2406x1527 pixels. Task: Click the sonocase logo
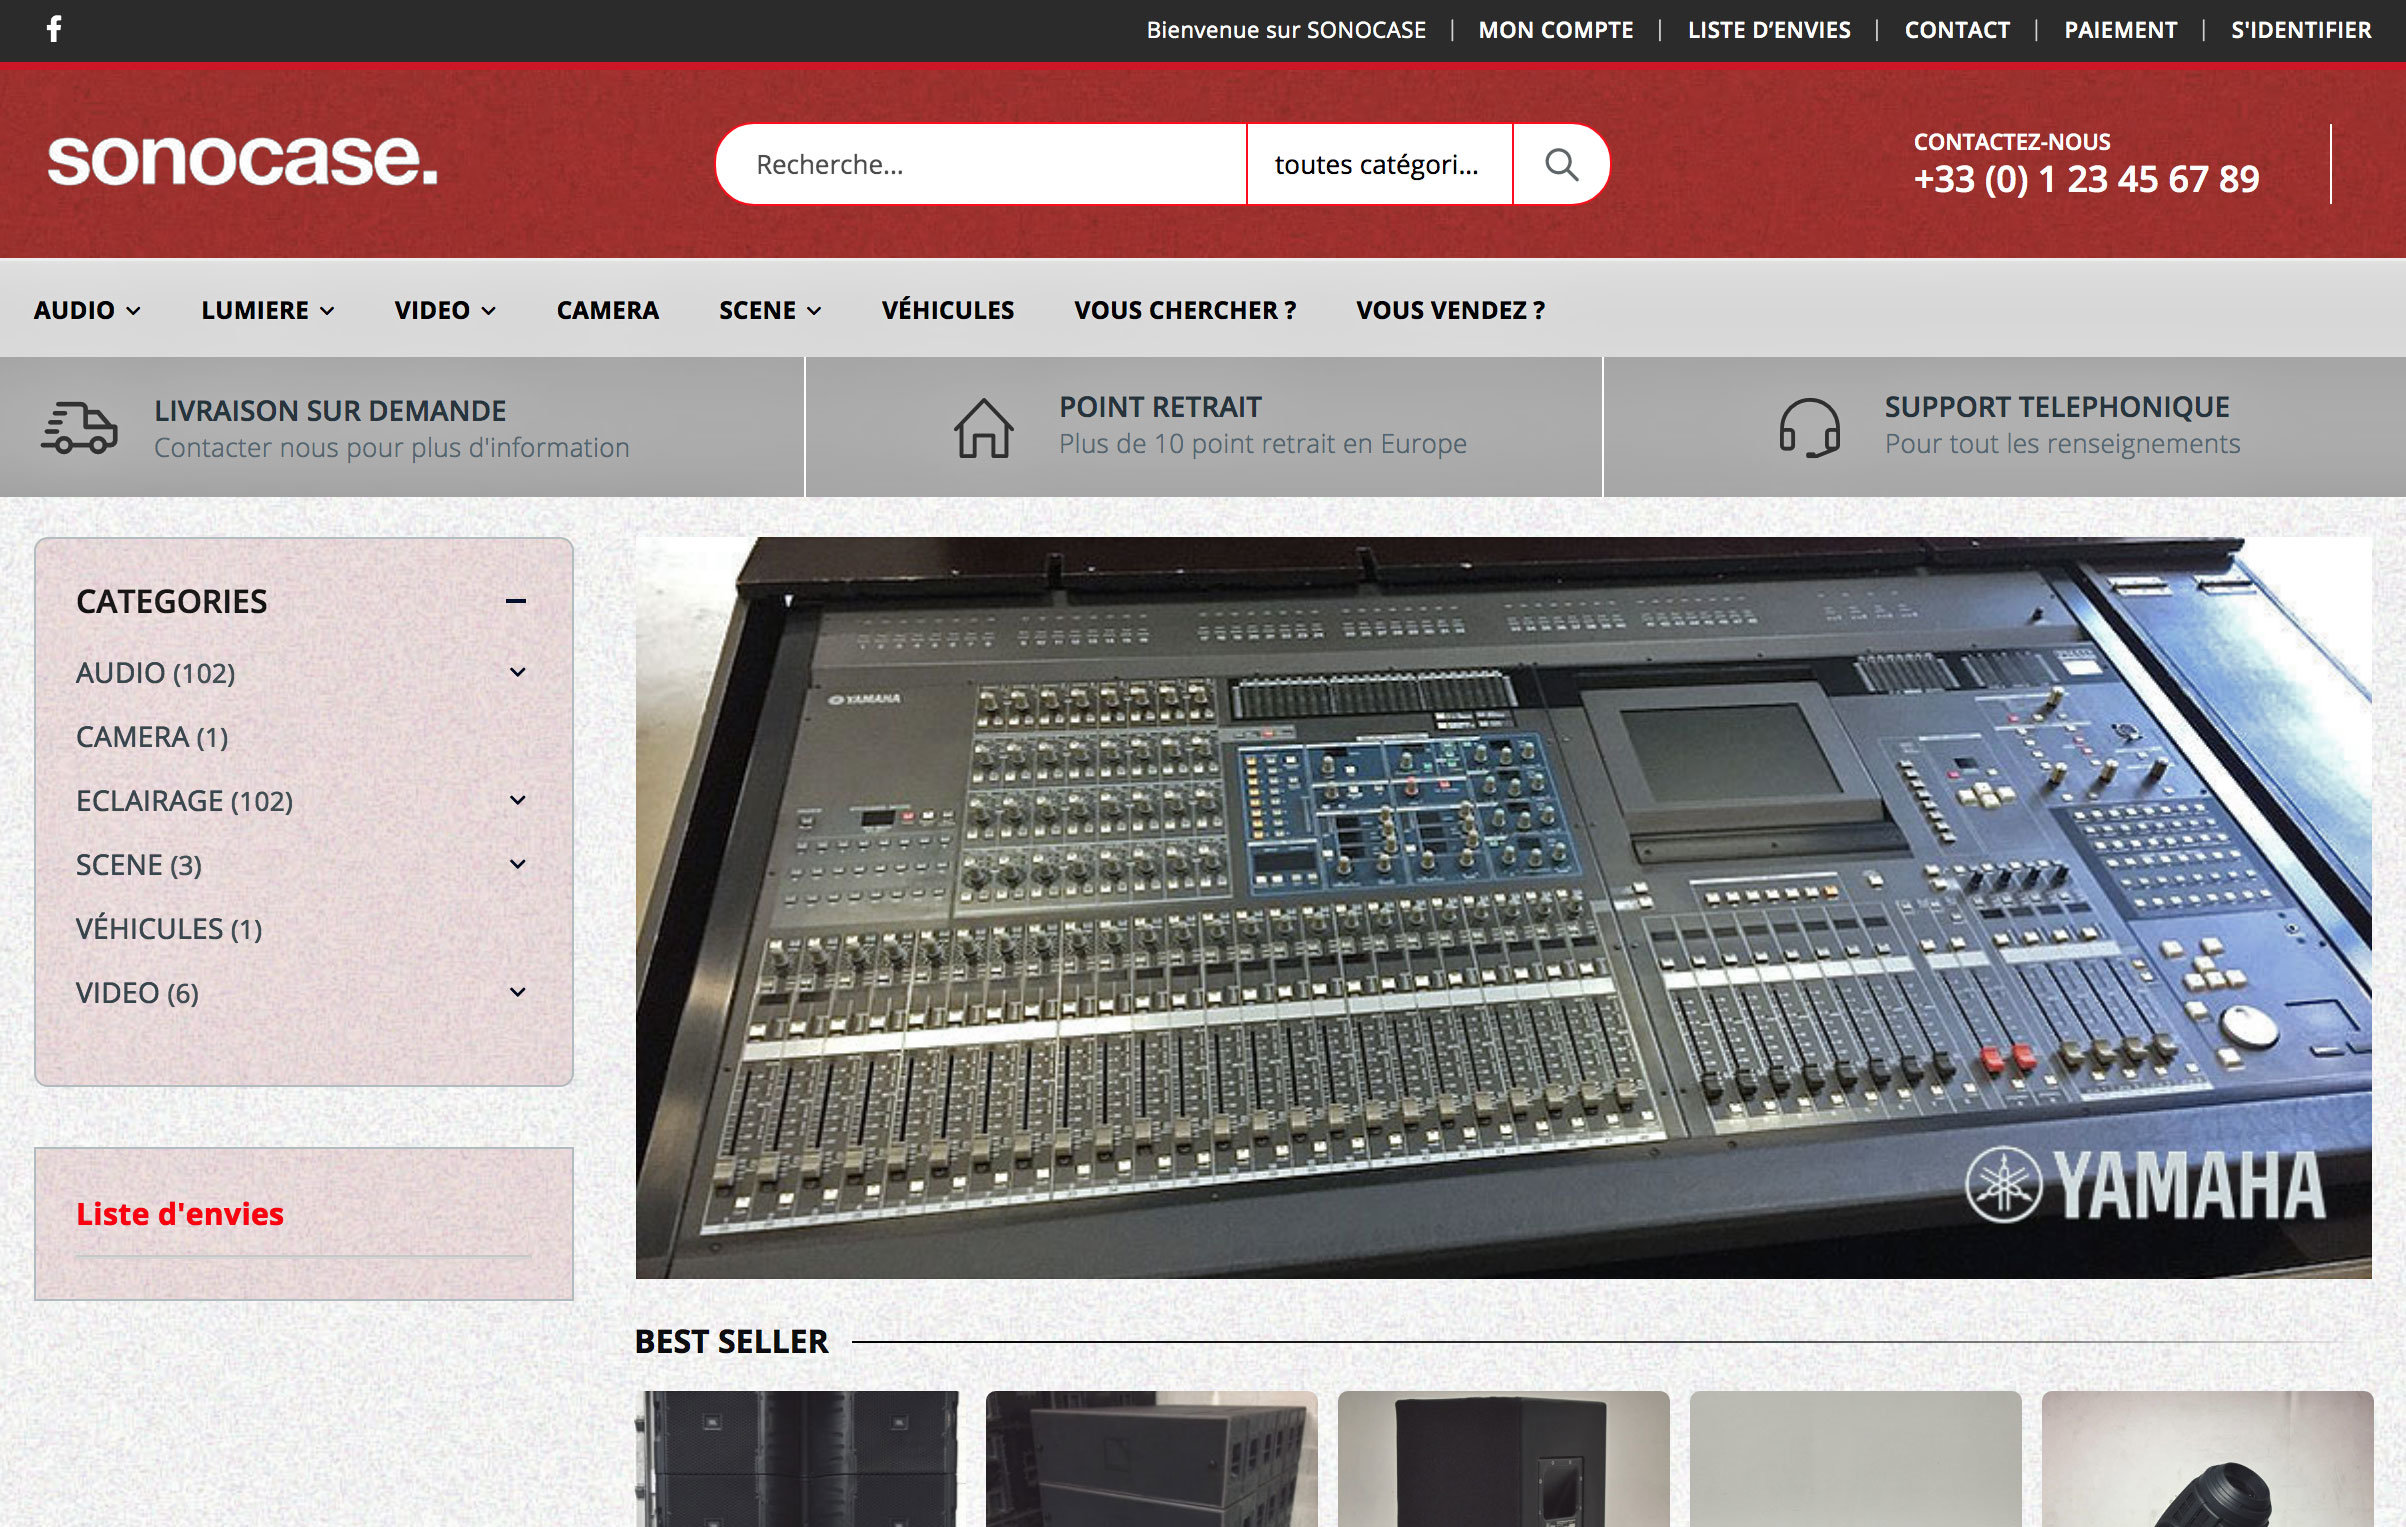point(243,160)
